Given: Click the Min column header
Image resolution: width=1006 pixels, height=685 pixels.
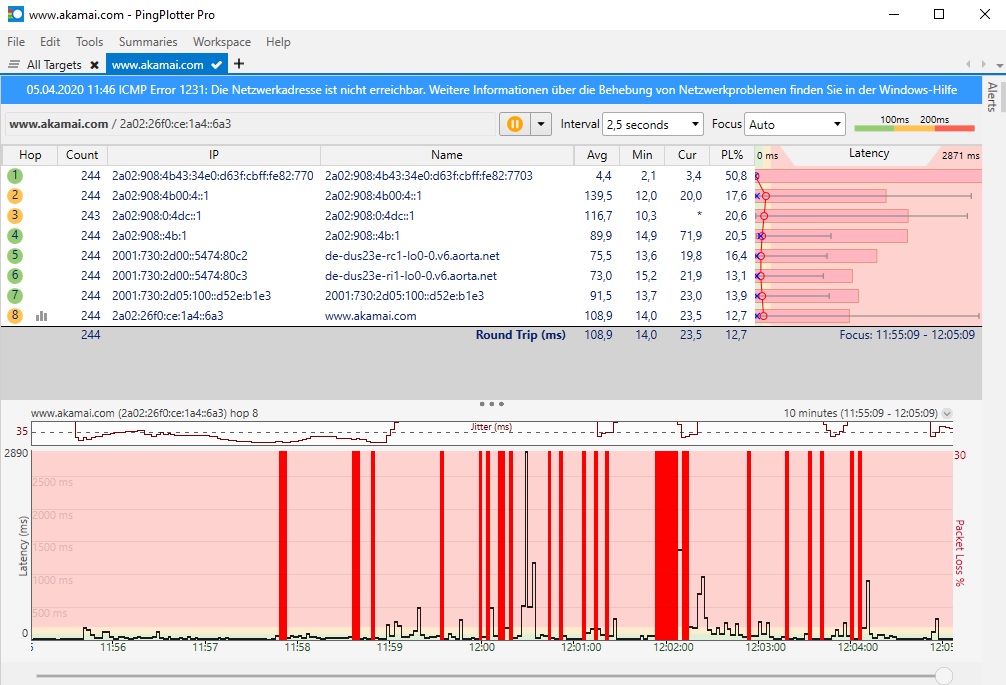Looking at the screenshot, I should tap(642, 155).
